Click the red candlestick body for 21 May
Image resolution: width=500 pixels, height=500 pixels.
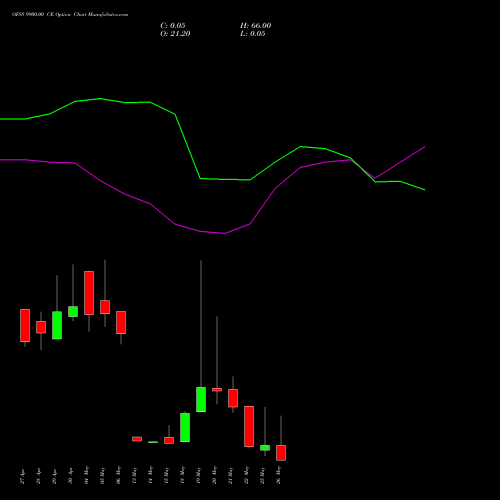click(233, 398)
